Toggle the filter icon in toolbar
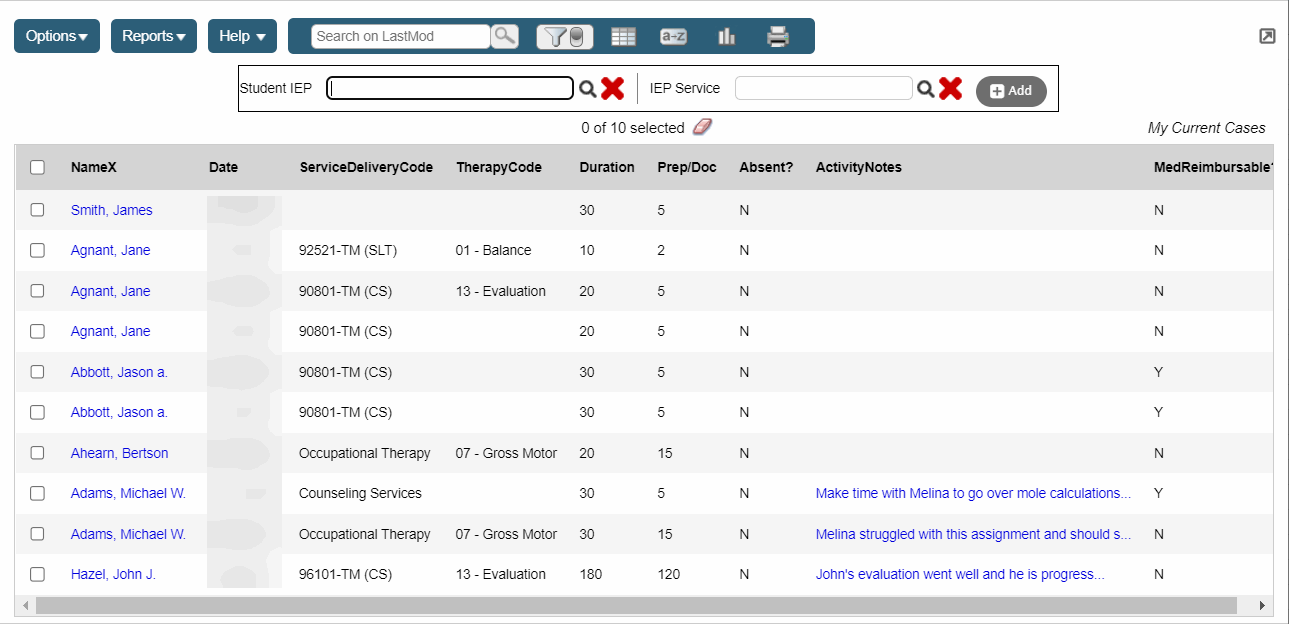1289x624 pixels. coord(565,37)
